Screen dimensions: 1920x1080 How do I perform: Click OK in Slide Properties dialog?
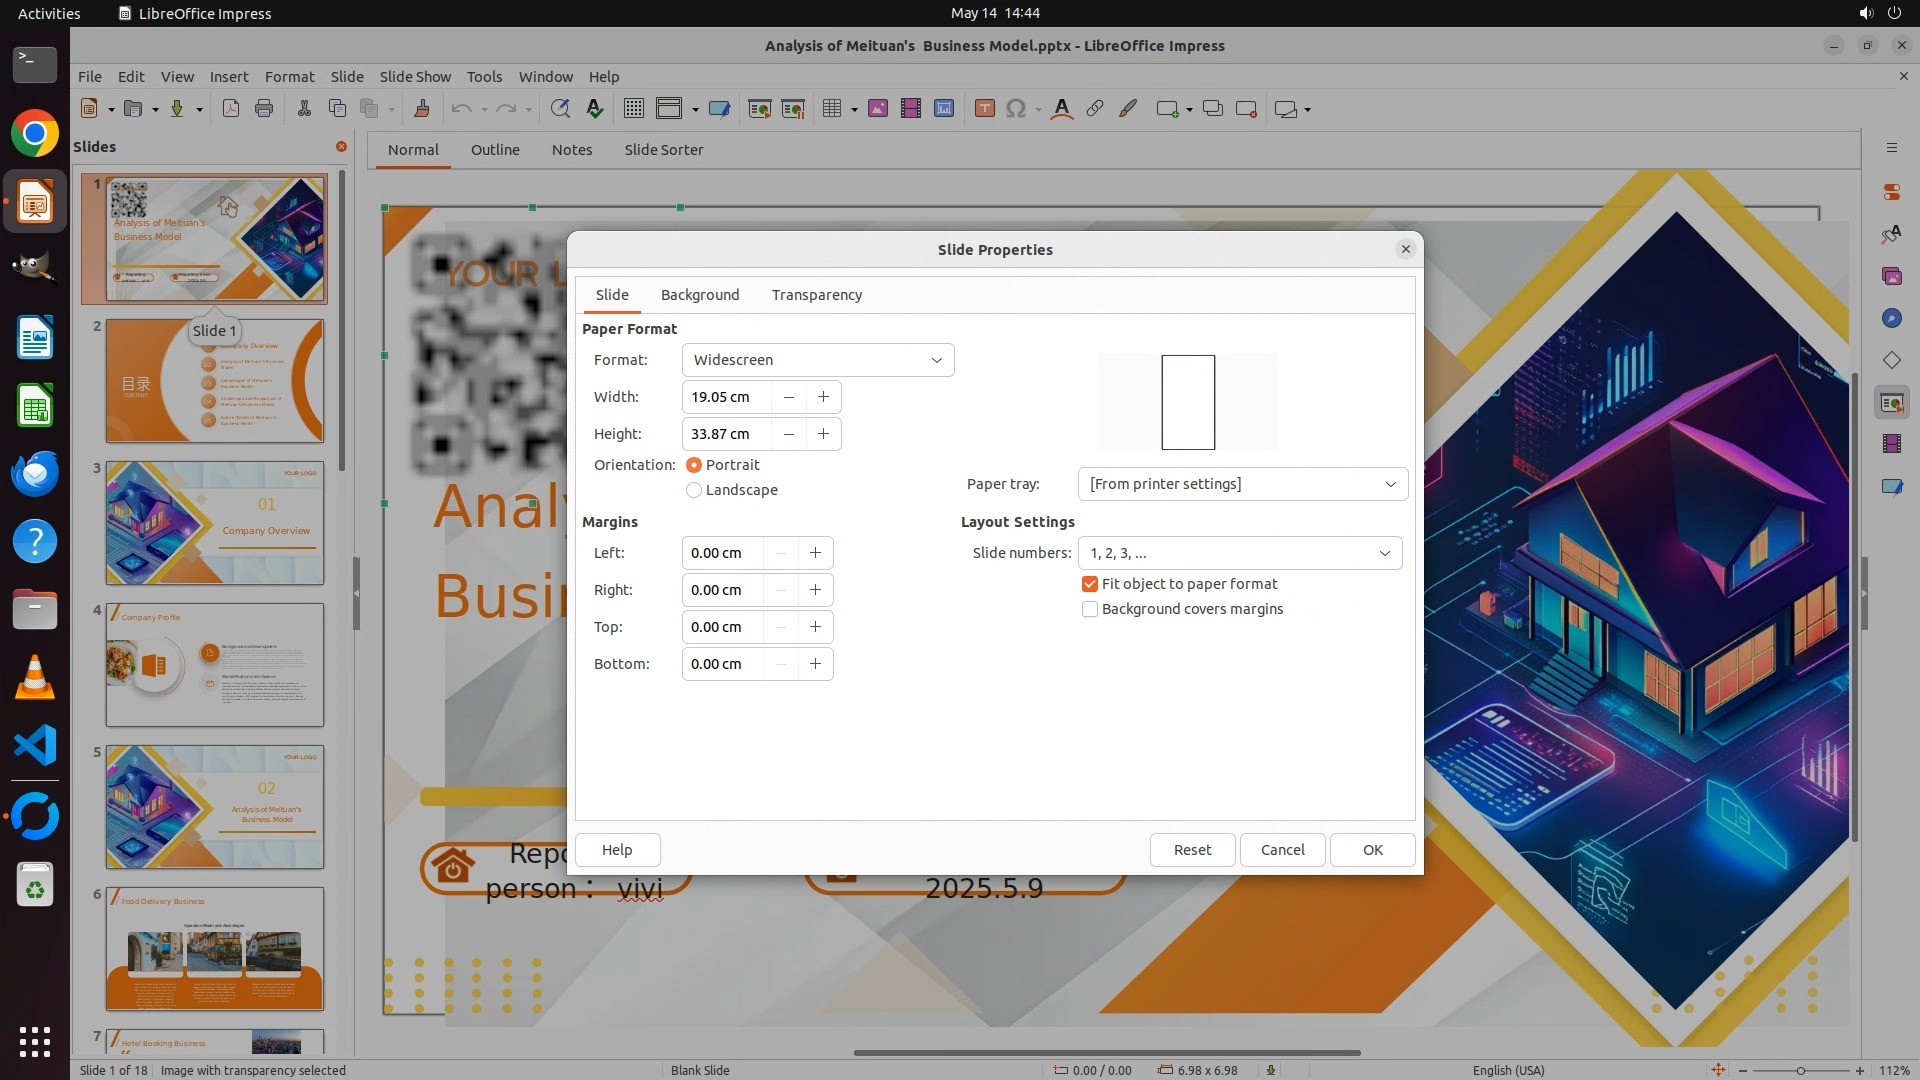point(1372,850)
